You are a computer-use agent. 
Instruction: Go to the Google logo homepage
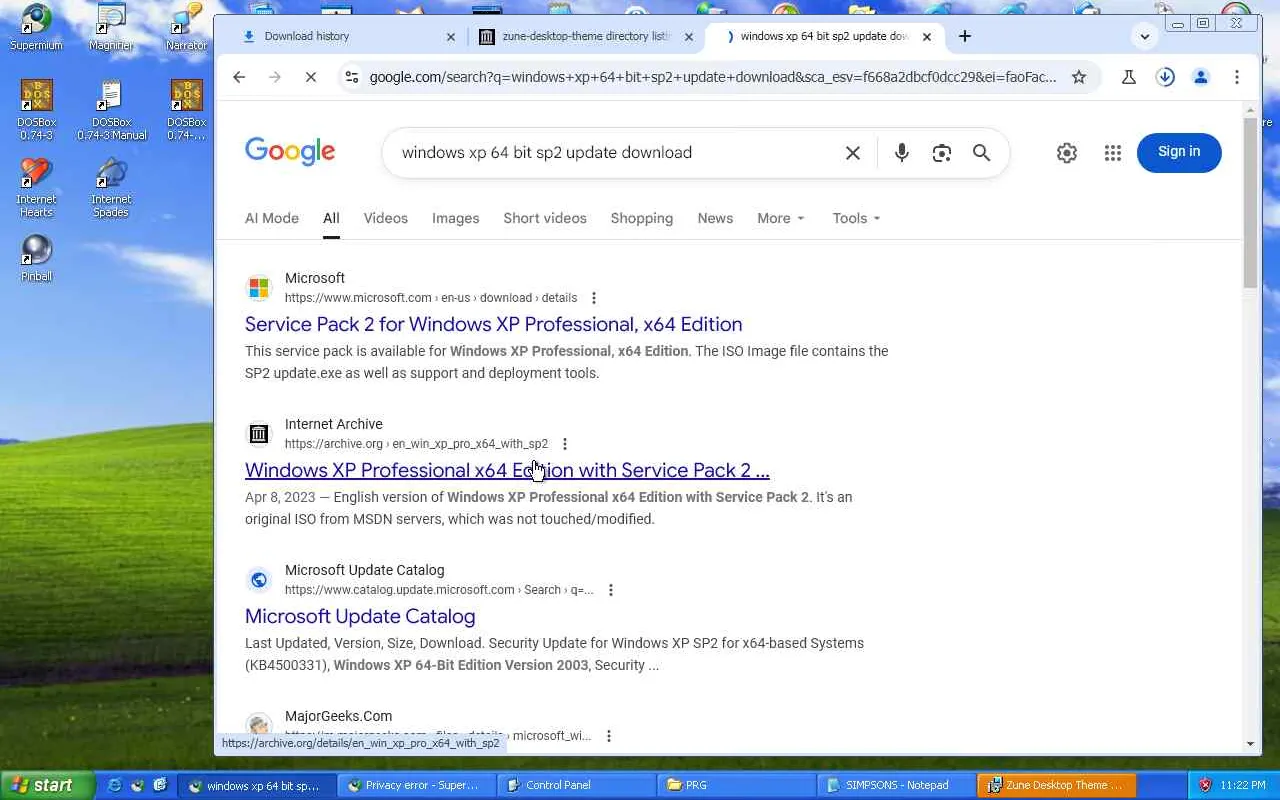tap(290, 152)
